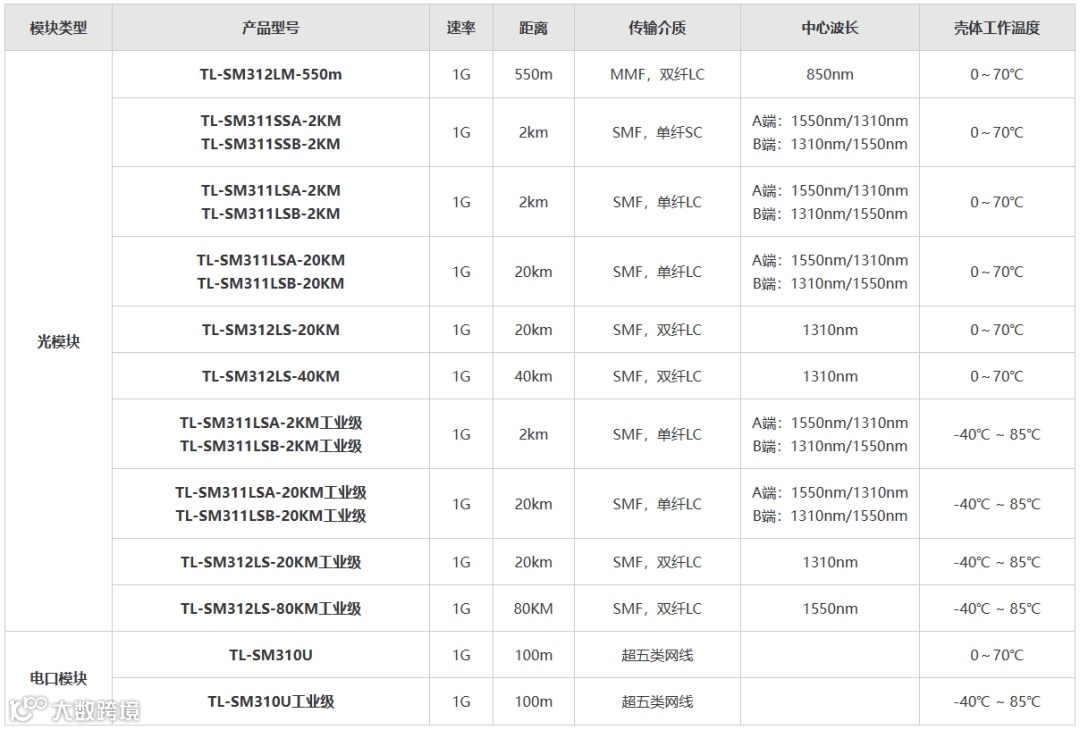This screenshot has width=1080, height=730.
Task: Click the 模块类型 column header
Action: tap(59, 28)
